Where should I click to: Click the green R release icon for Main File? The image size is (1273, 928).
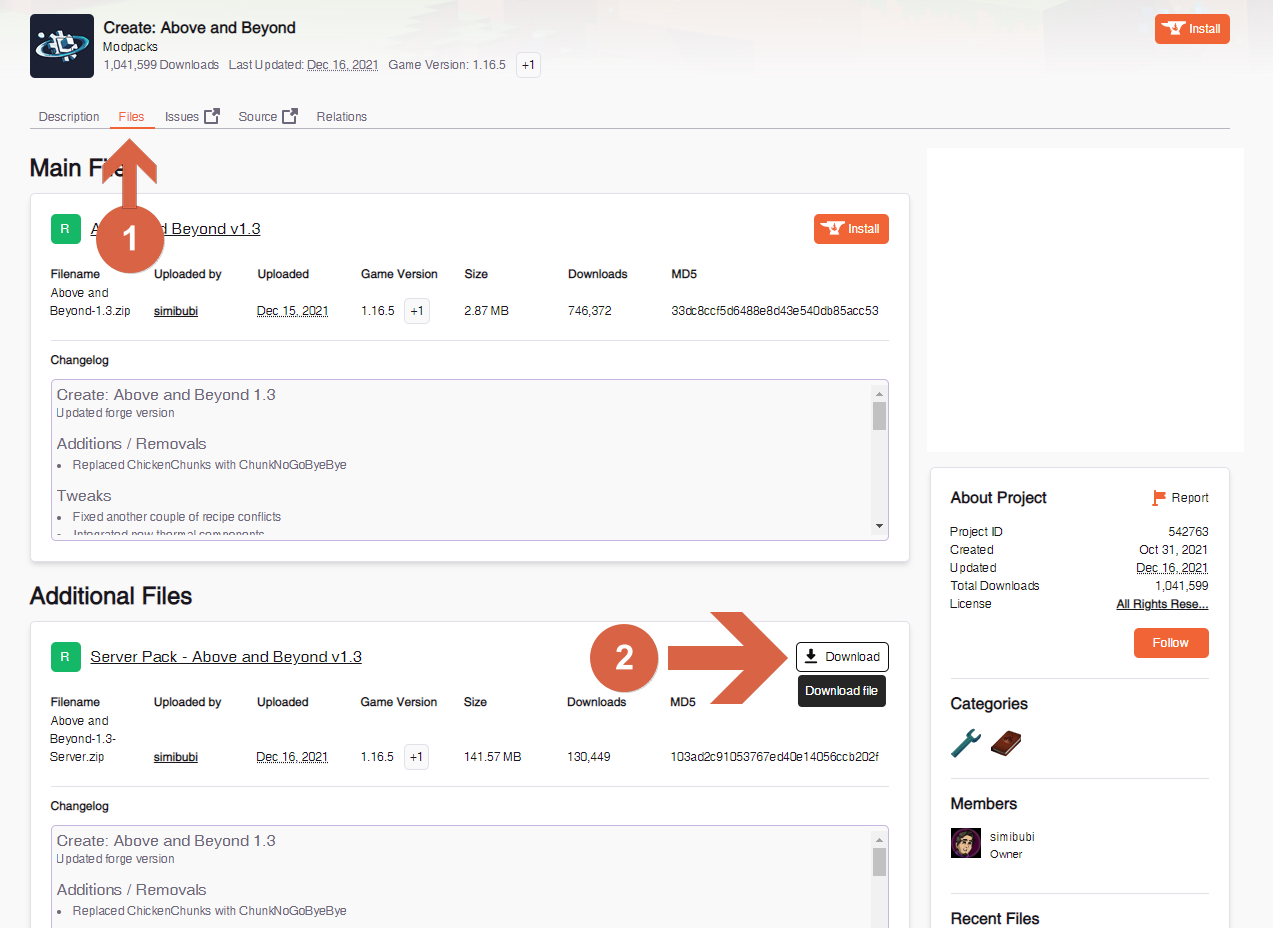(x=65, y=229)
